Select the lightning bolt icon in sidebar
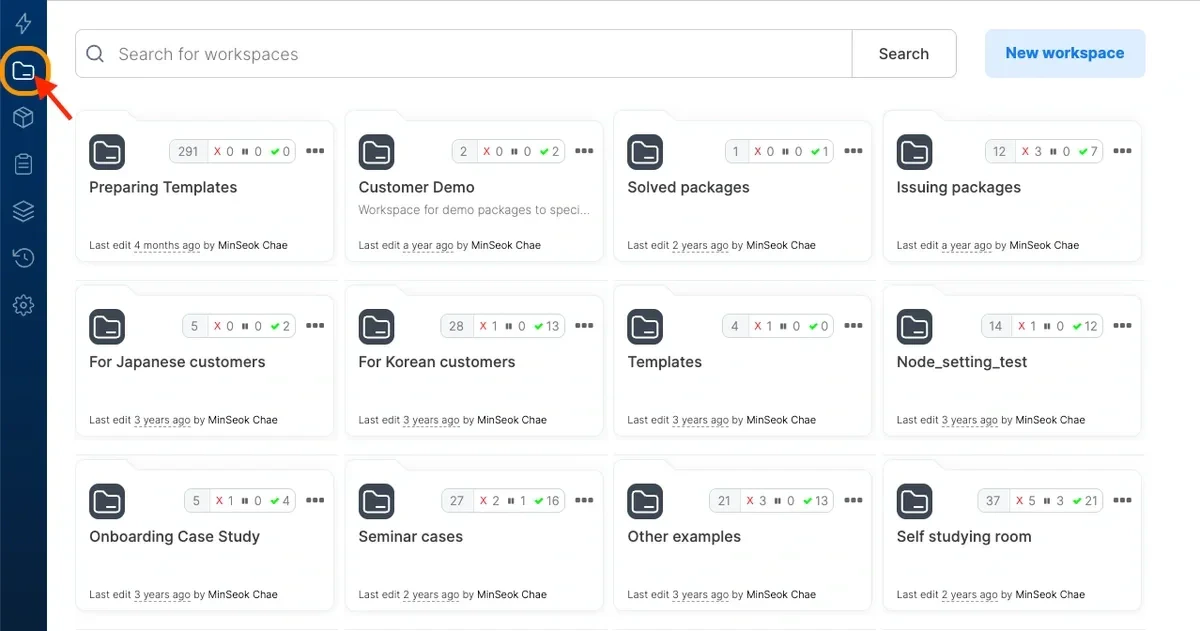This screenshot has height=631, width=1200. tap(24, 22)
